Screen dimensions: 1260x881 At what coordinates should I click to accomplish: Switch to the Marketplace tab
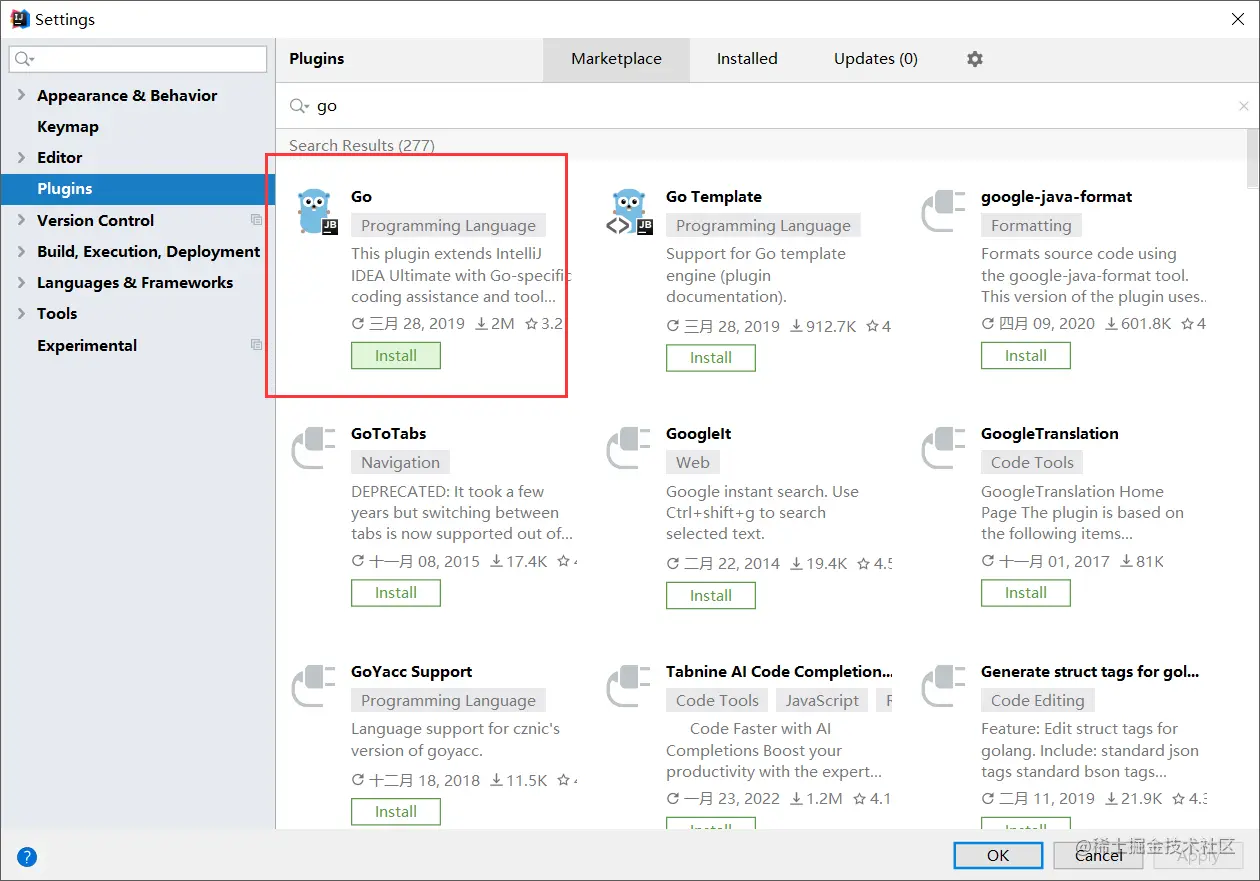click(x=616, y=59)
